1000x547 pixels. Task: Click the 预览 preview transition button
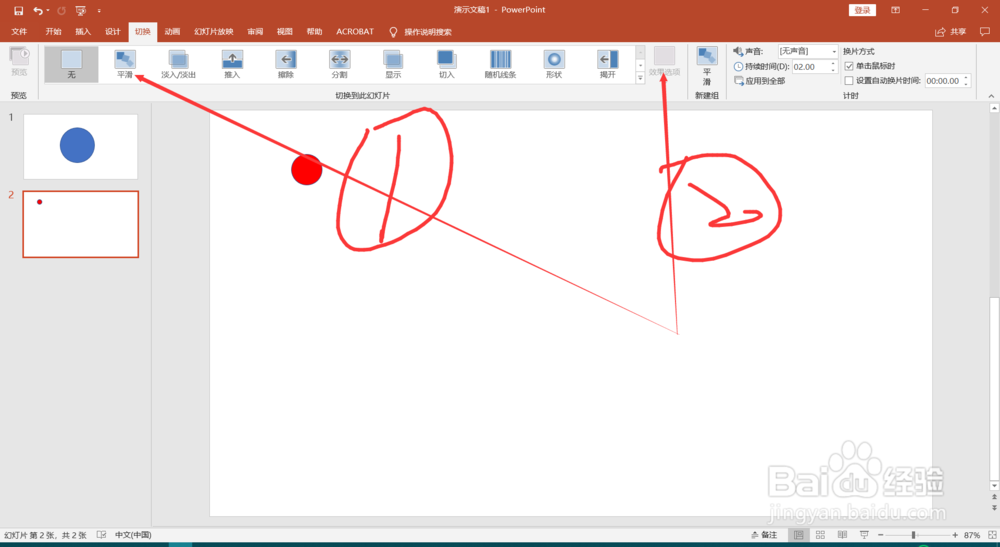[19, 62]
